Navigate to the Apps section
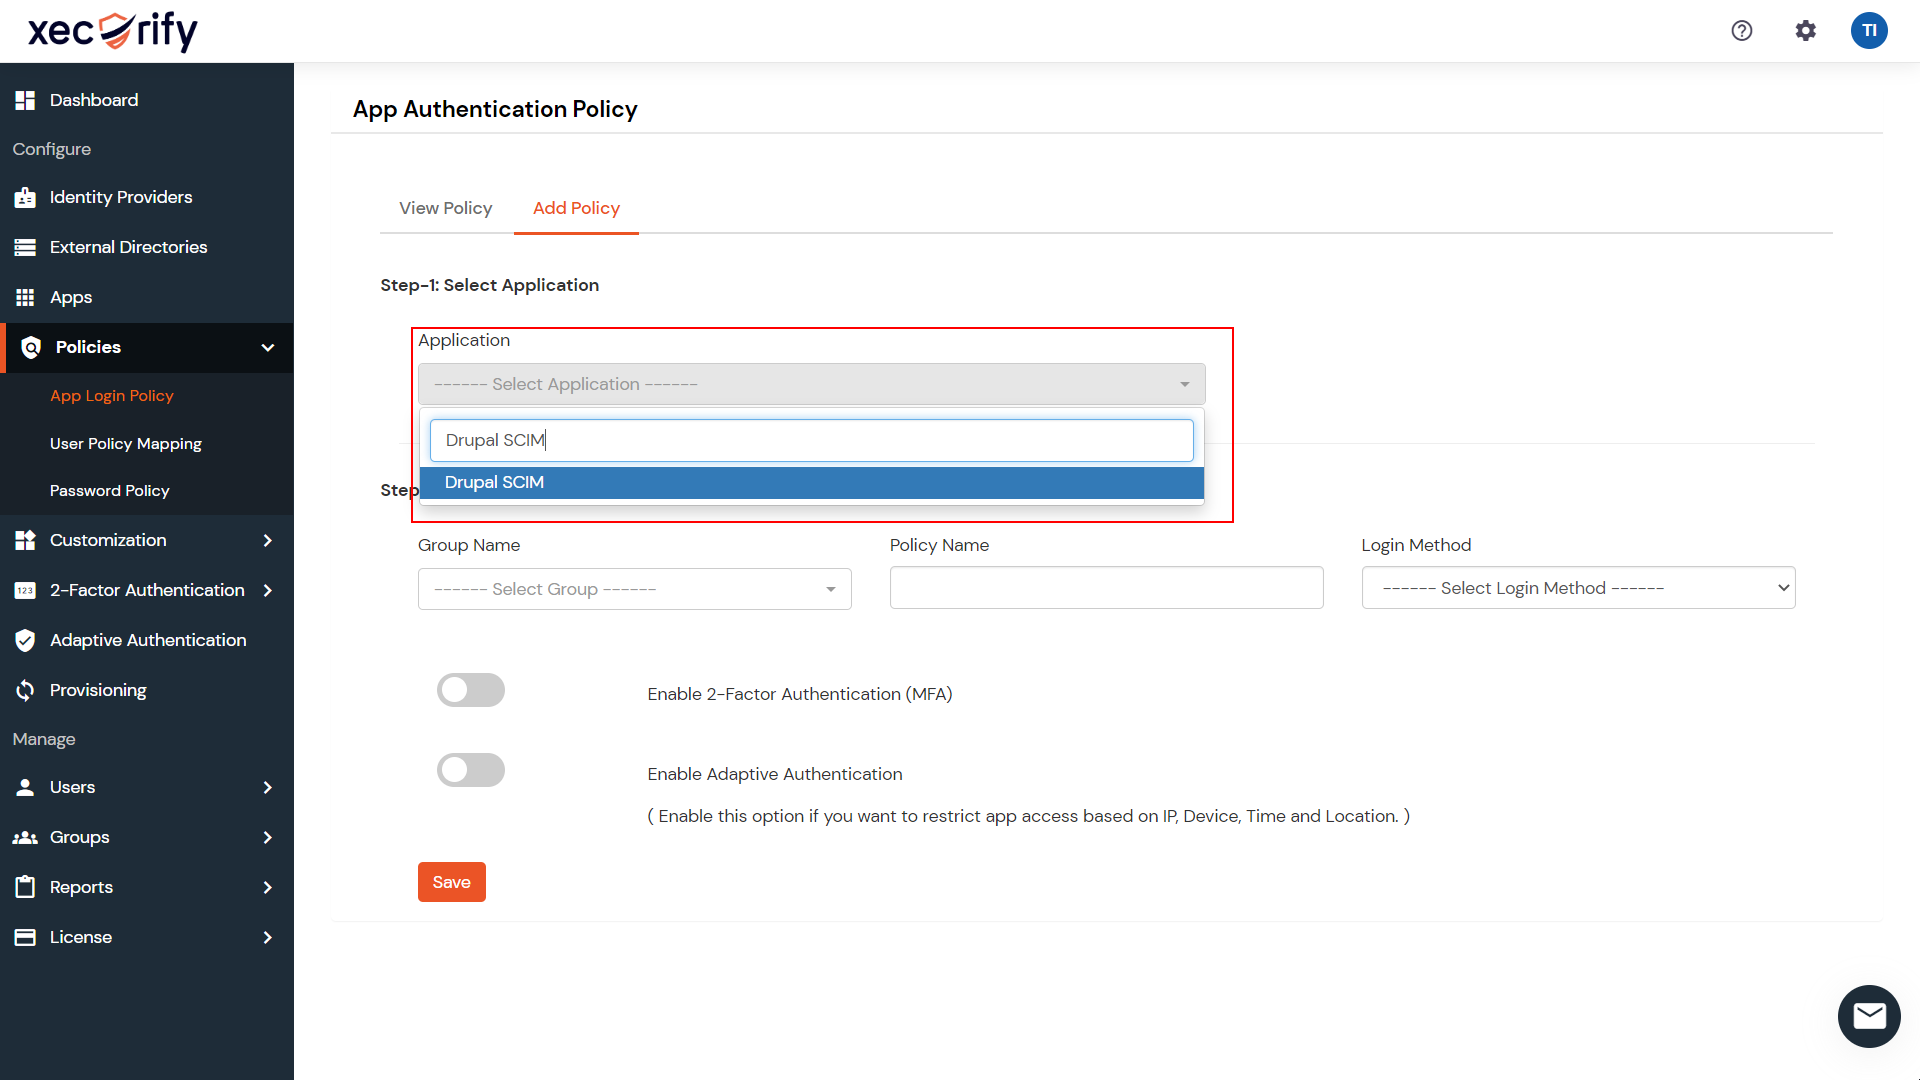Screen dimensions: 1920x1080 point(70,297)
